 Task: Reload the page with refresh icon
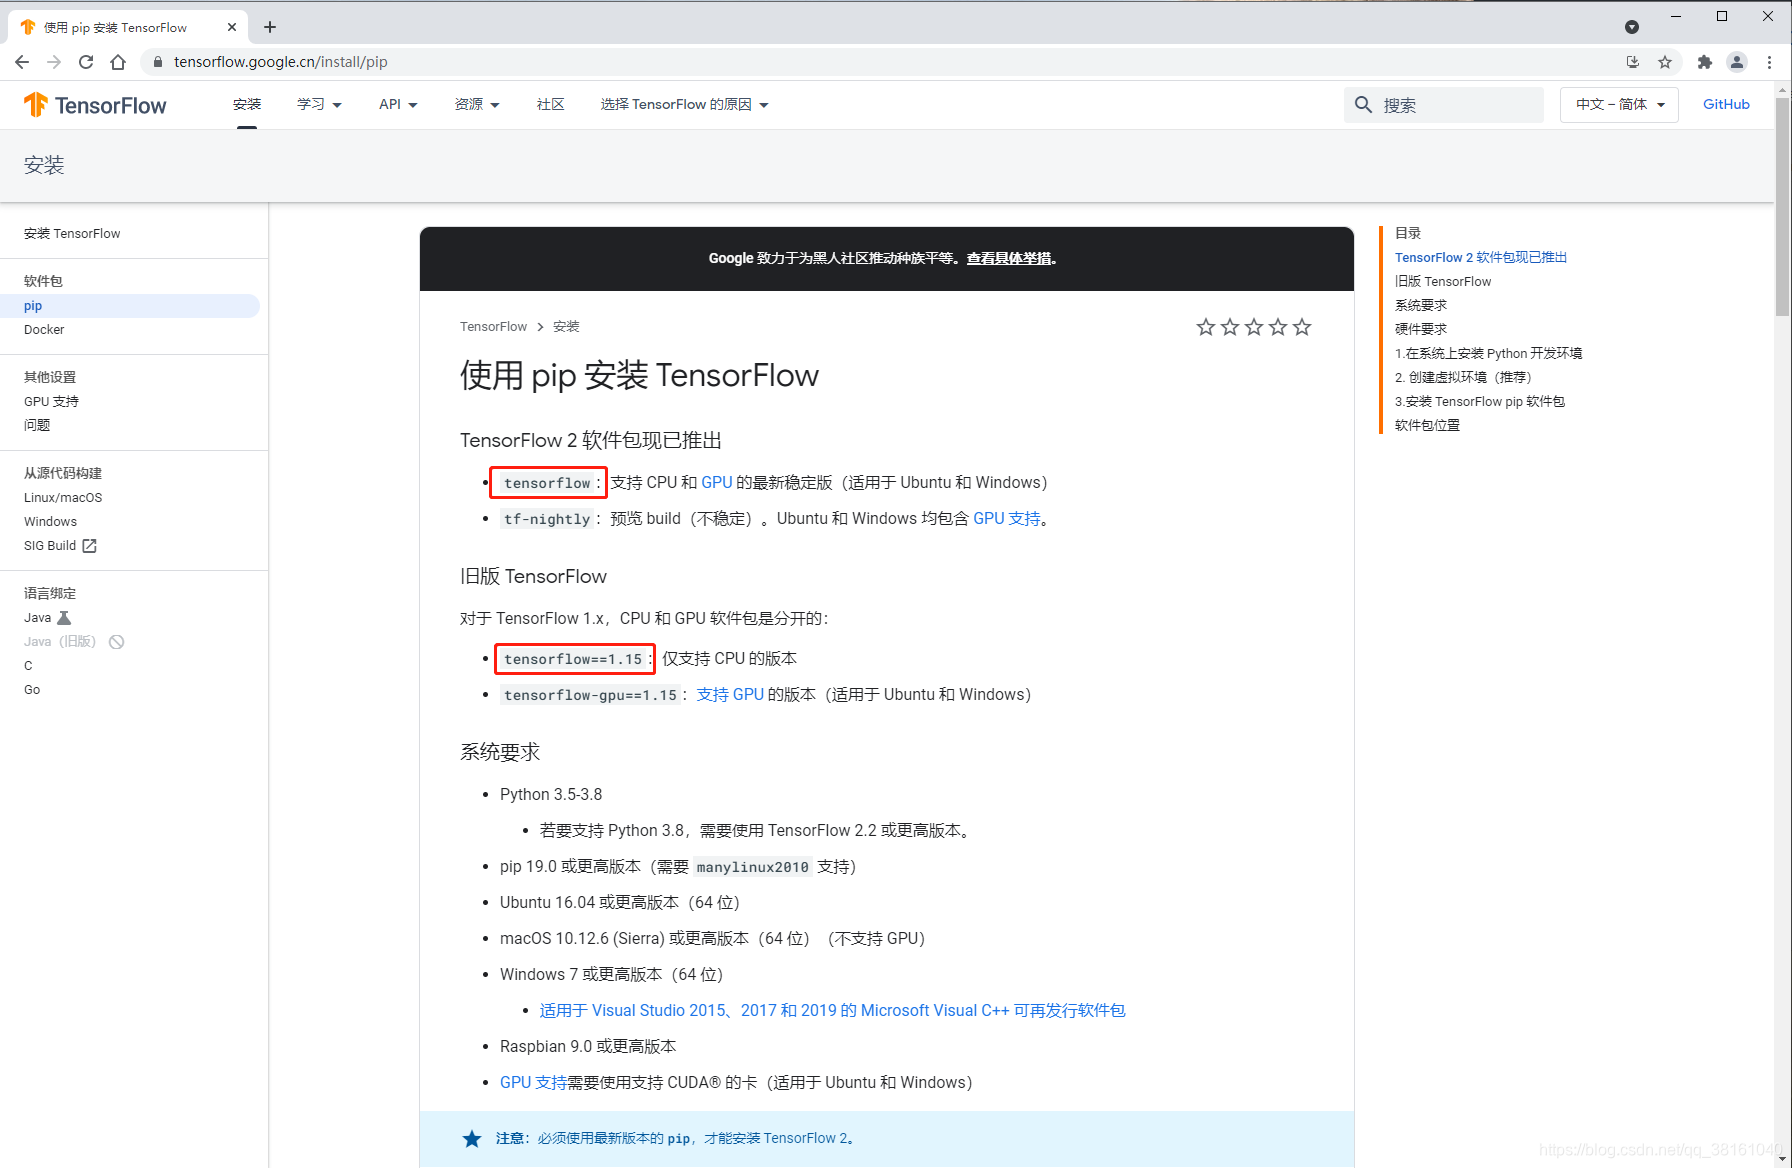point(86,62)
